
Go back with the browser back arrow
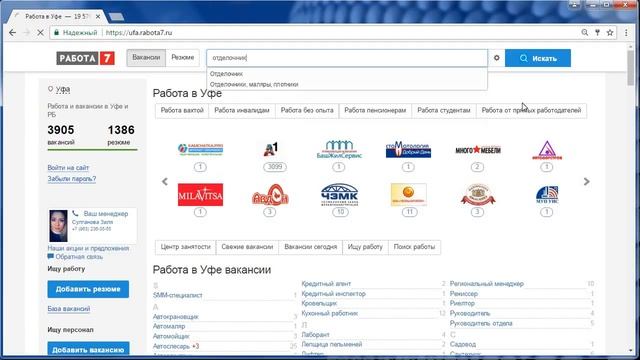pyautogui.click(x=12, y=33)
